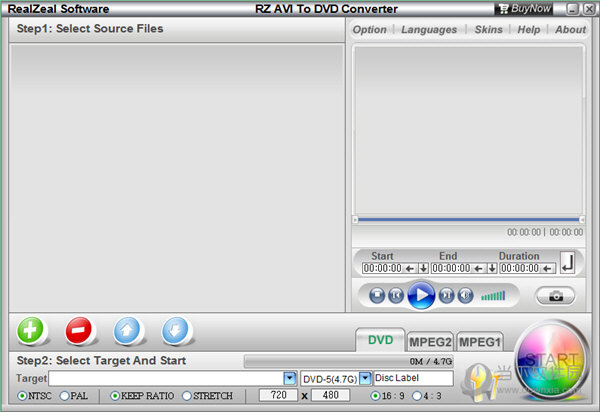The width and height of the screenshot is (600, 412).
Task: Select the STRETCH option
Action: point(187,396)
